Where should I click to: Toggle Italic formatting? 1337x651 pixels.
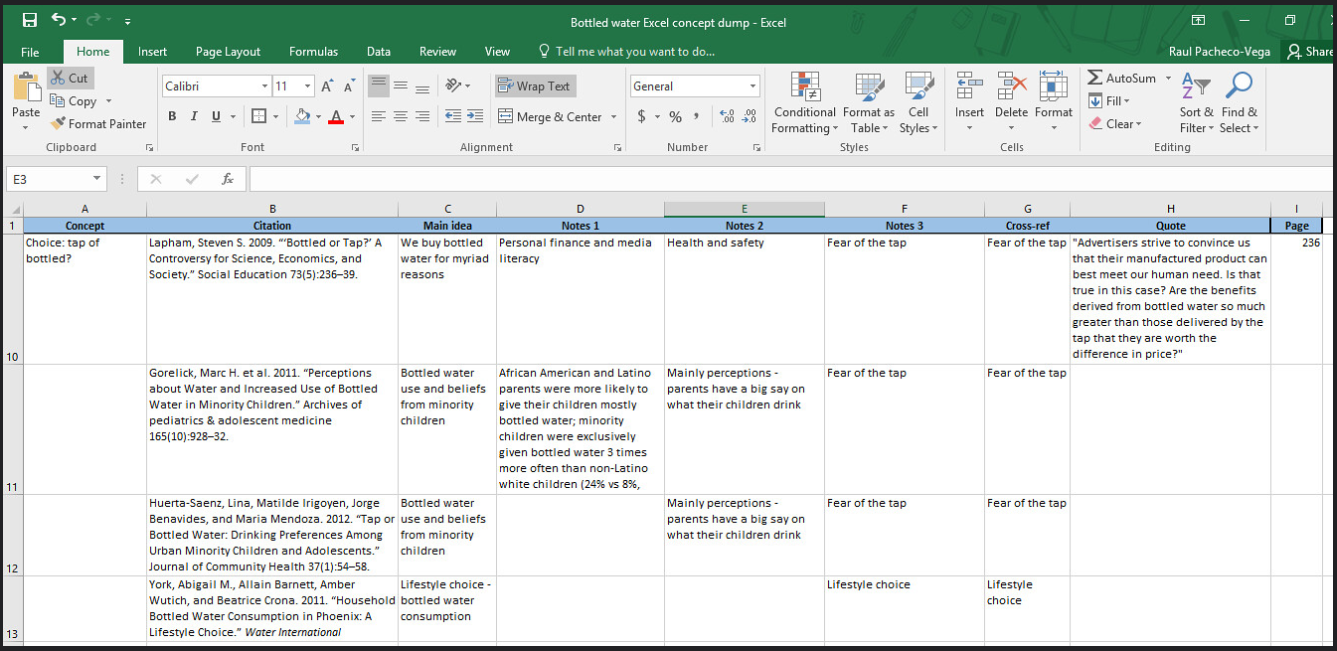pyautogui.click(x=195, y=117)
